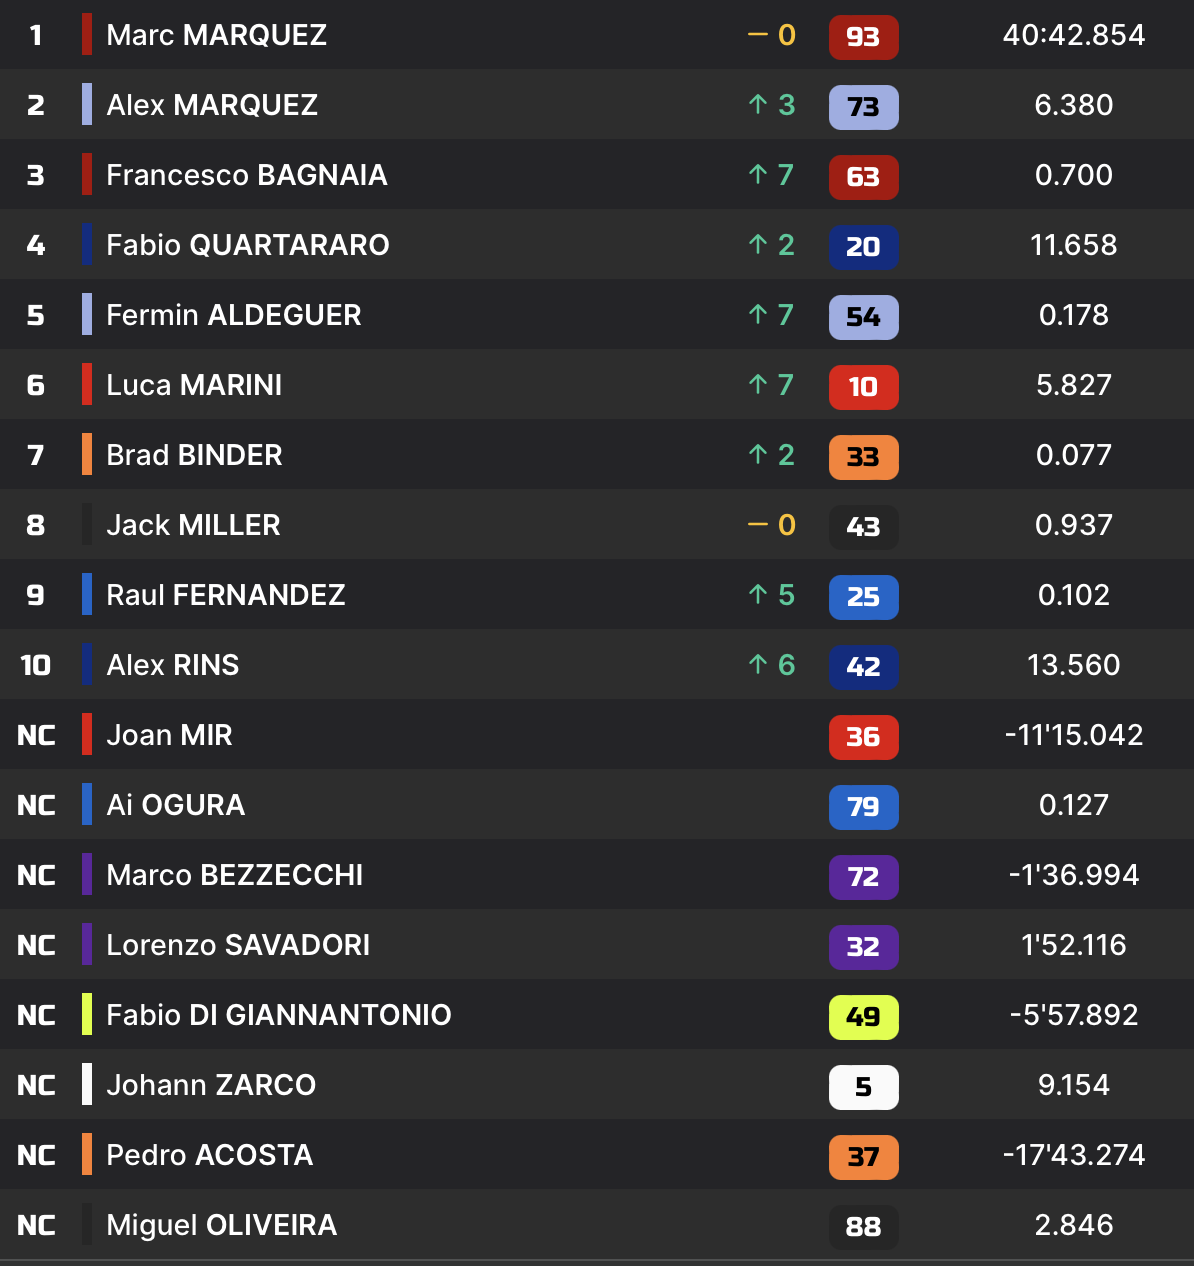1194x1266 pixels.
Task: Click the yellow dash indicator for Jack MILLER
Action: [758, 525]
